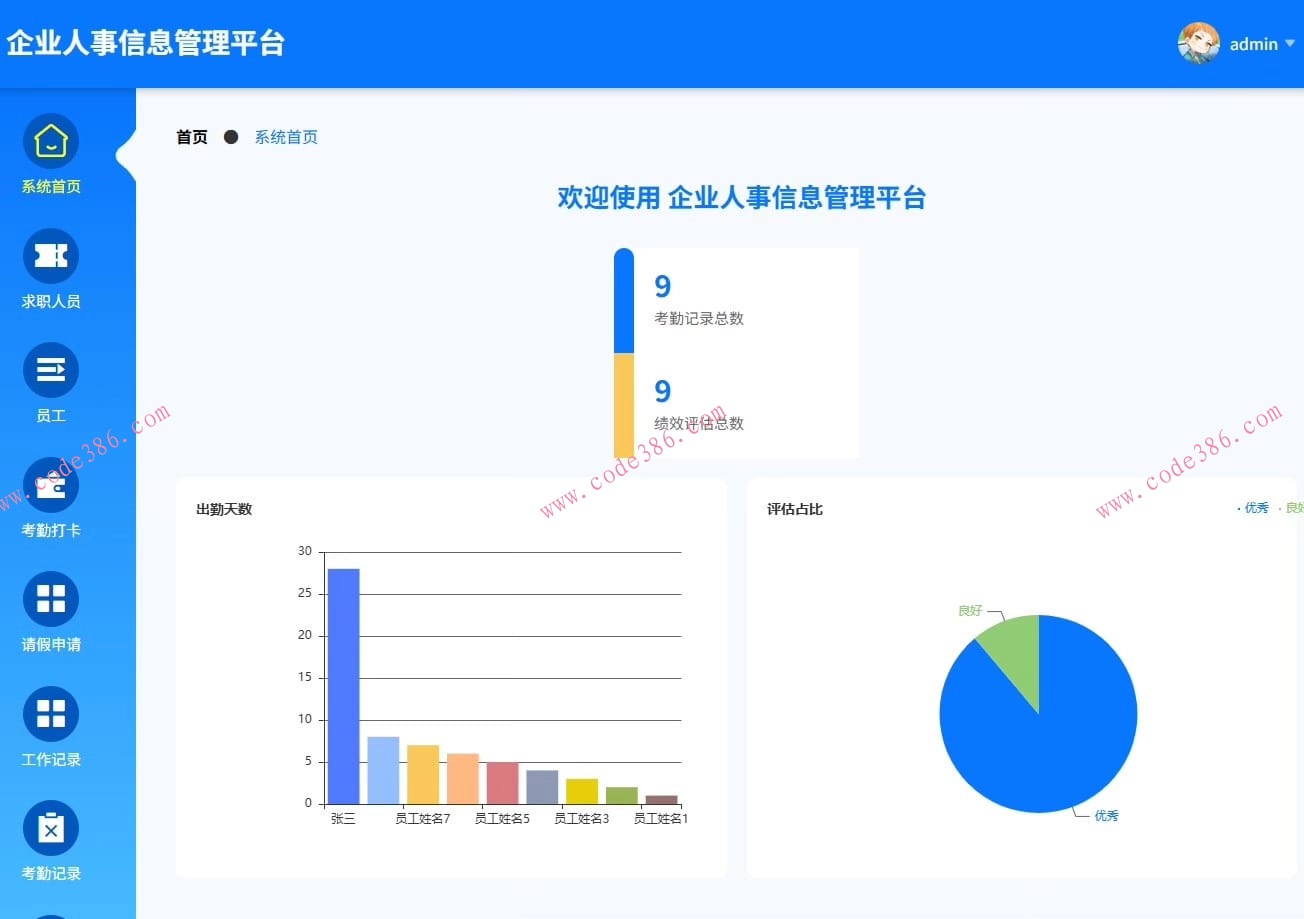1304x919 pixels.
Task: Open the 求职人员 section via its sidebar icon
Action: click(x=49, y=255)
